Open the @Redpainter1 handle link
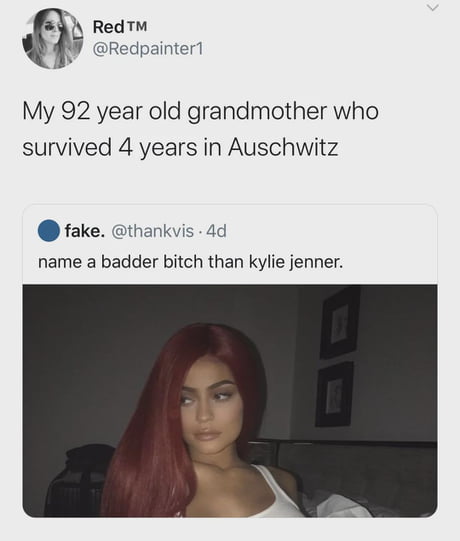The height and width of the screenshot is (541, 460). point(148,49)
